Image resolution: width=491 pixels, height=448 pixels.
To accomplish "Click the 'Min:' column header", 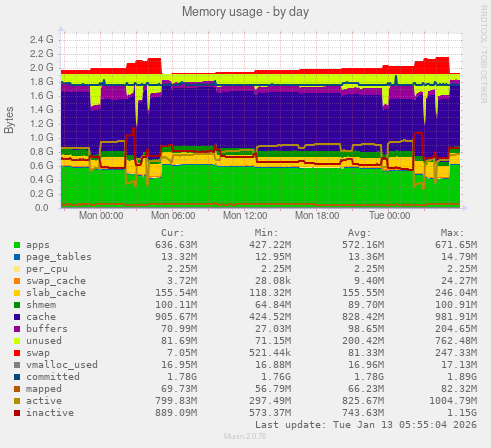I will [x=266, y=233].
